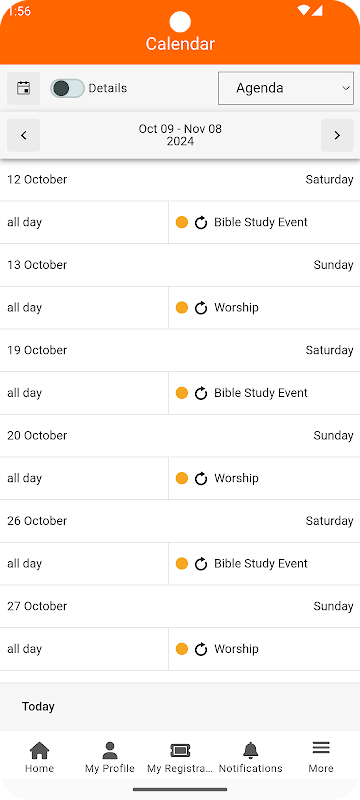The image size is (360, 800).
Task: Tap orange dot for 26 October Bible Study
Action: (182, 563)
